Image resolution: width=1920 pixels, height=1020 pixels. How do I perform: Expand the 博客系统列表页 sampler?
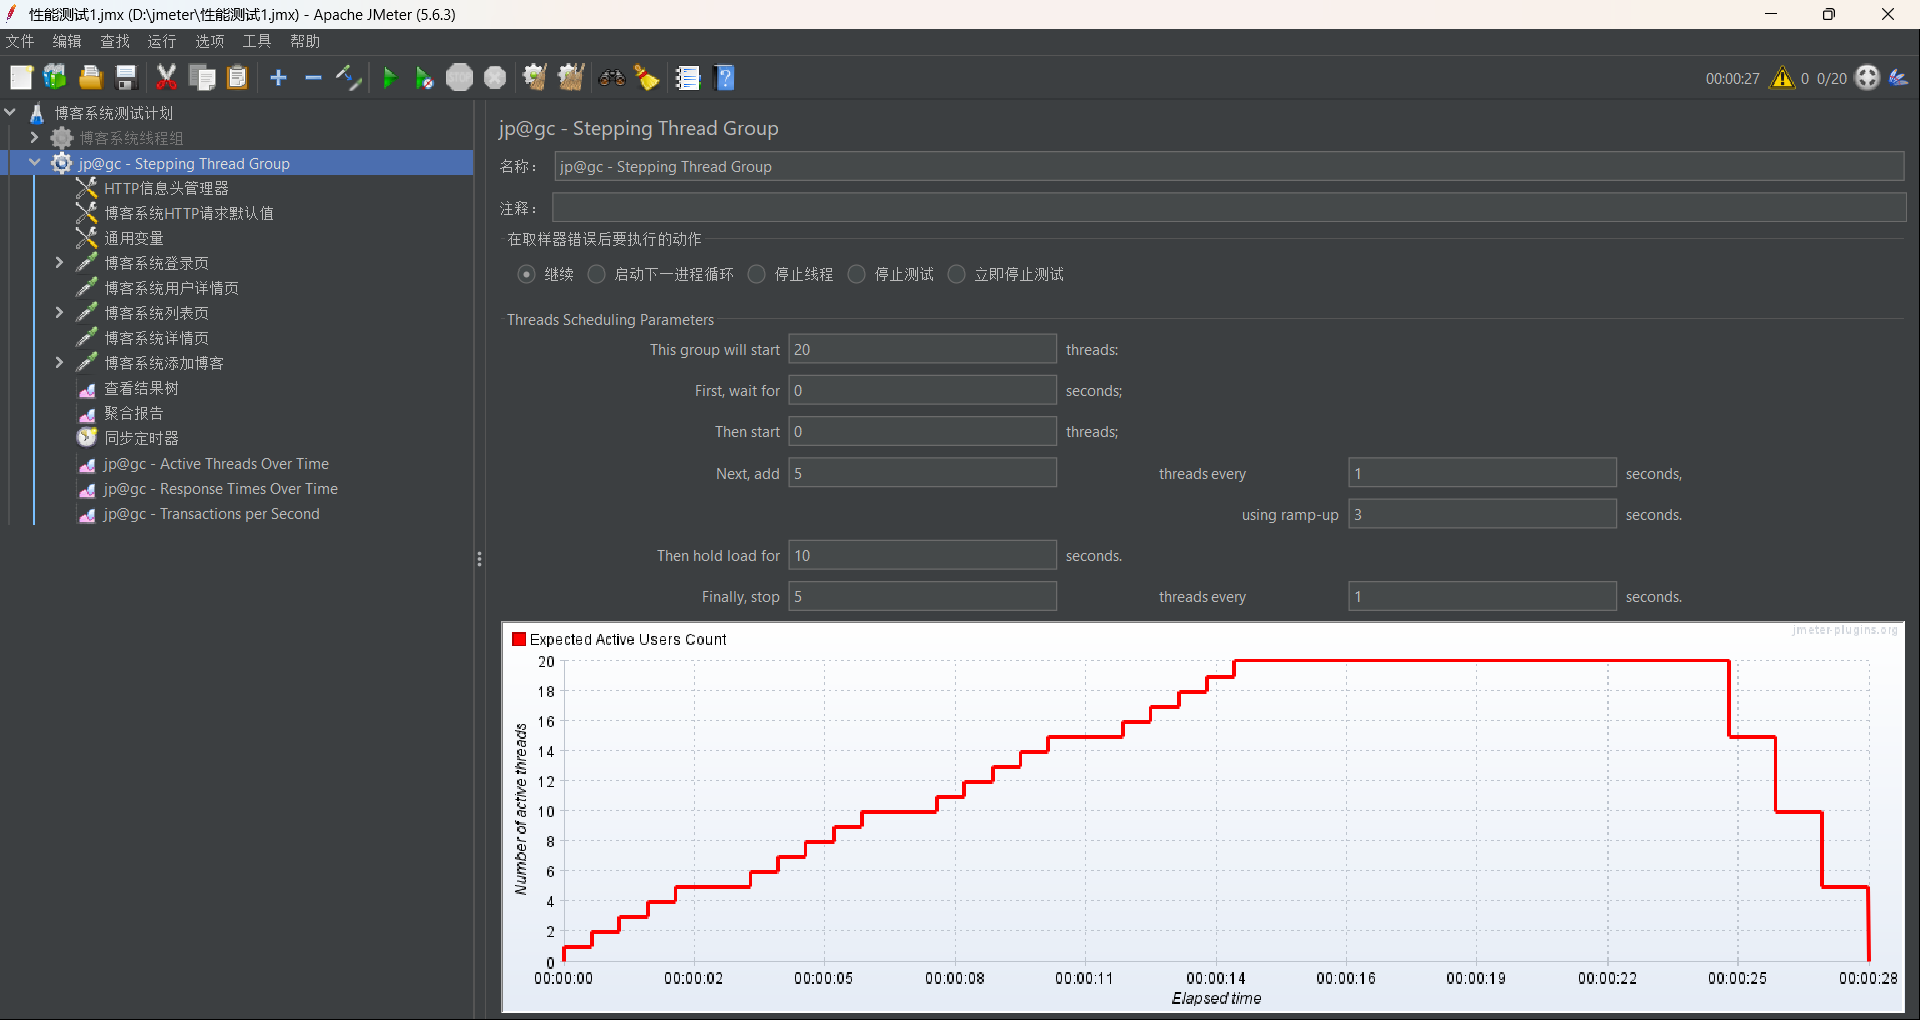coord(59,313)
